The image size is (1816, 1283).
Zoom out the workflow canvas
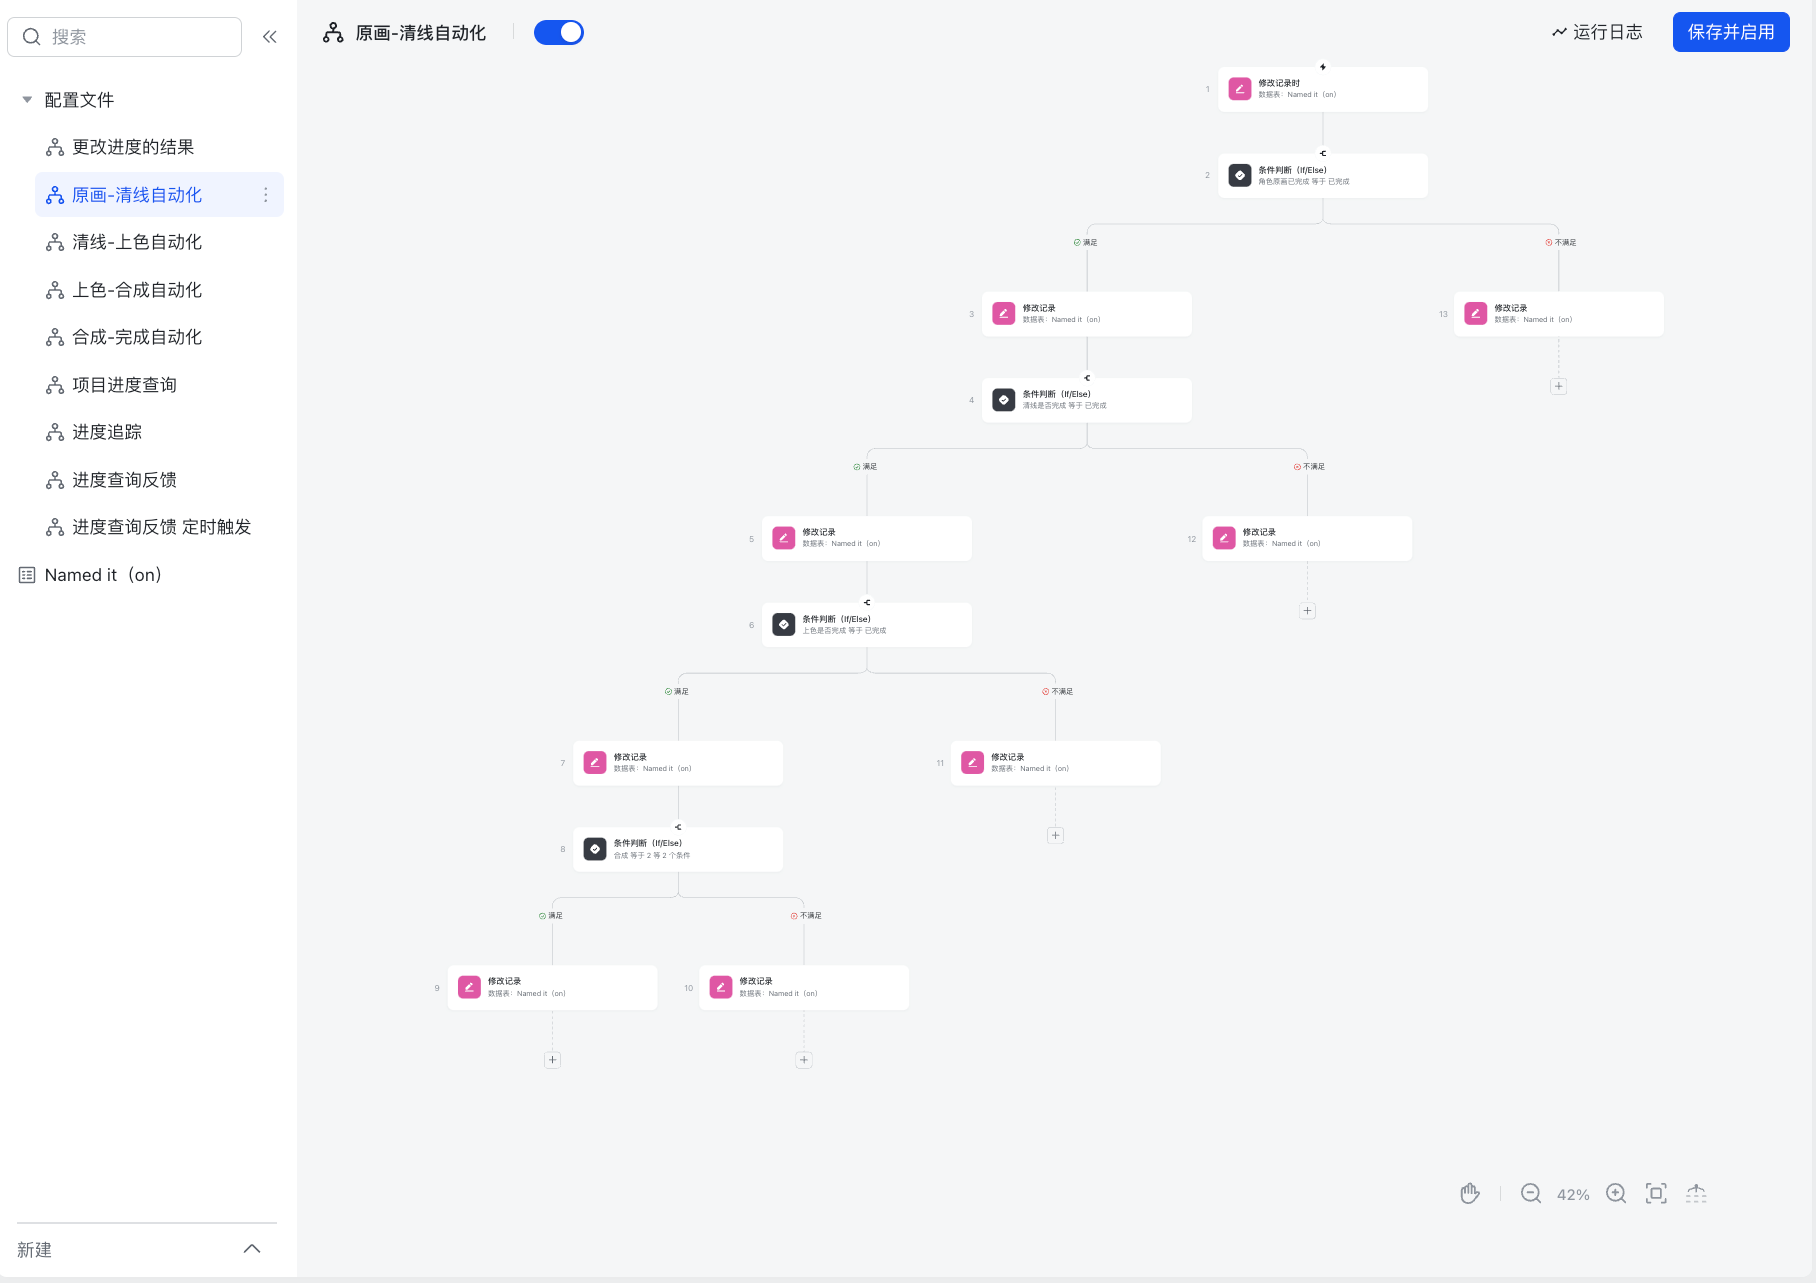click(x=1530, y=1193)
